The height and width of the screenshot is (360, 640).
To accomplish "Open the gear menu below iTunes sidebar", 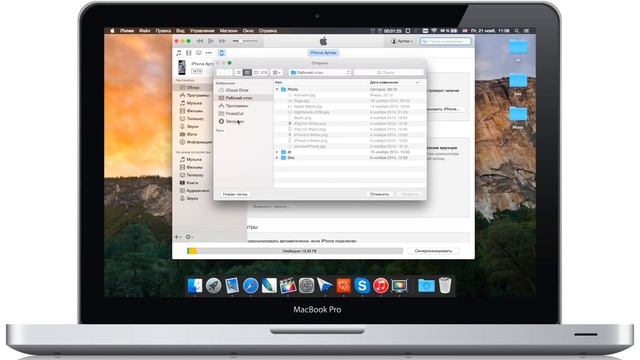I will click(x=189, y=237).
